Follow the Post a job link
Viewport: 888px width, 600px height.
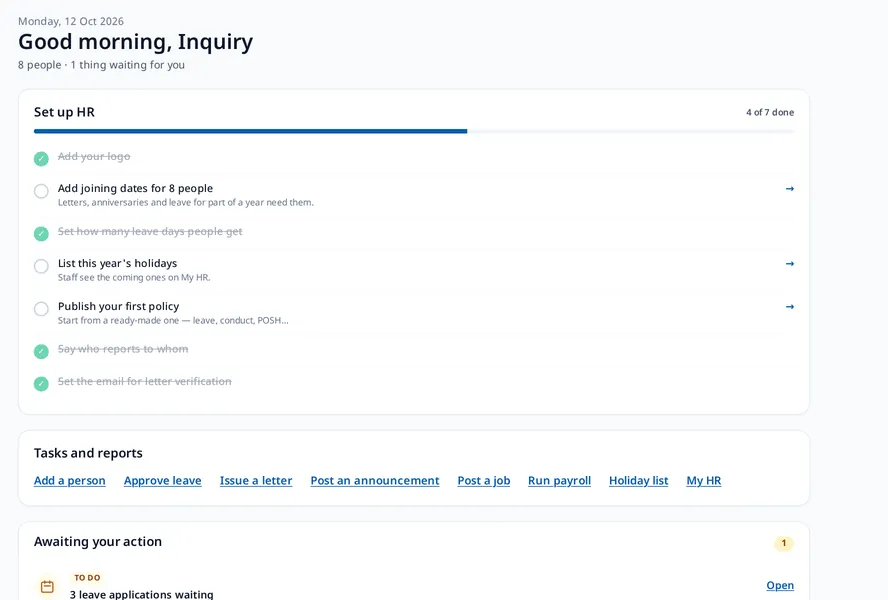pyautogui.click(x=484, y=480)
